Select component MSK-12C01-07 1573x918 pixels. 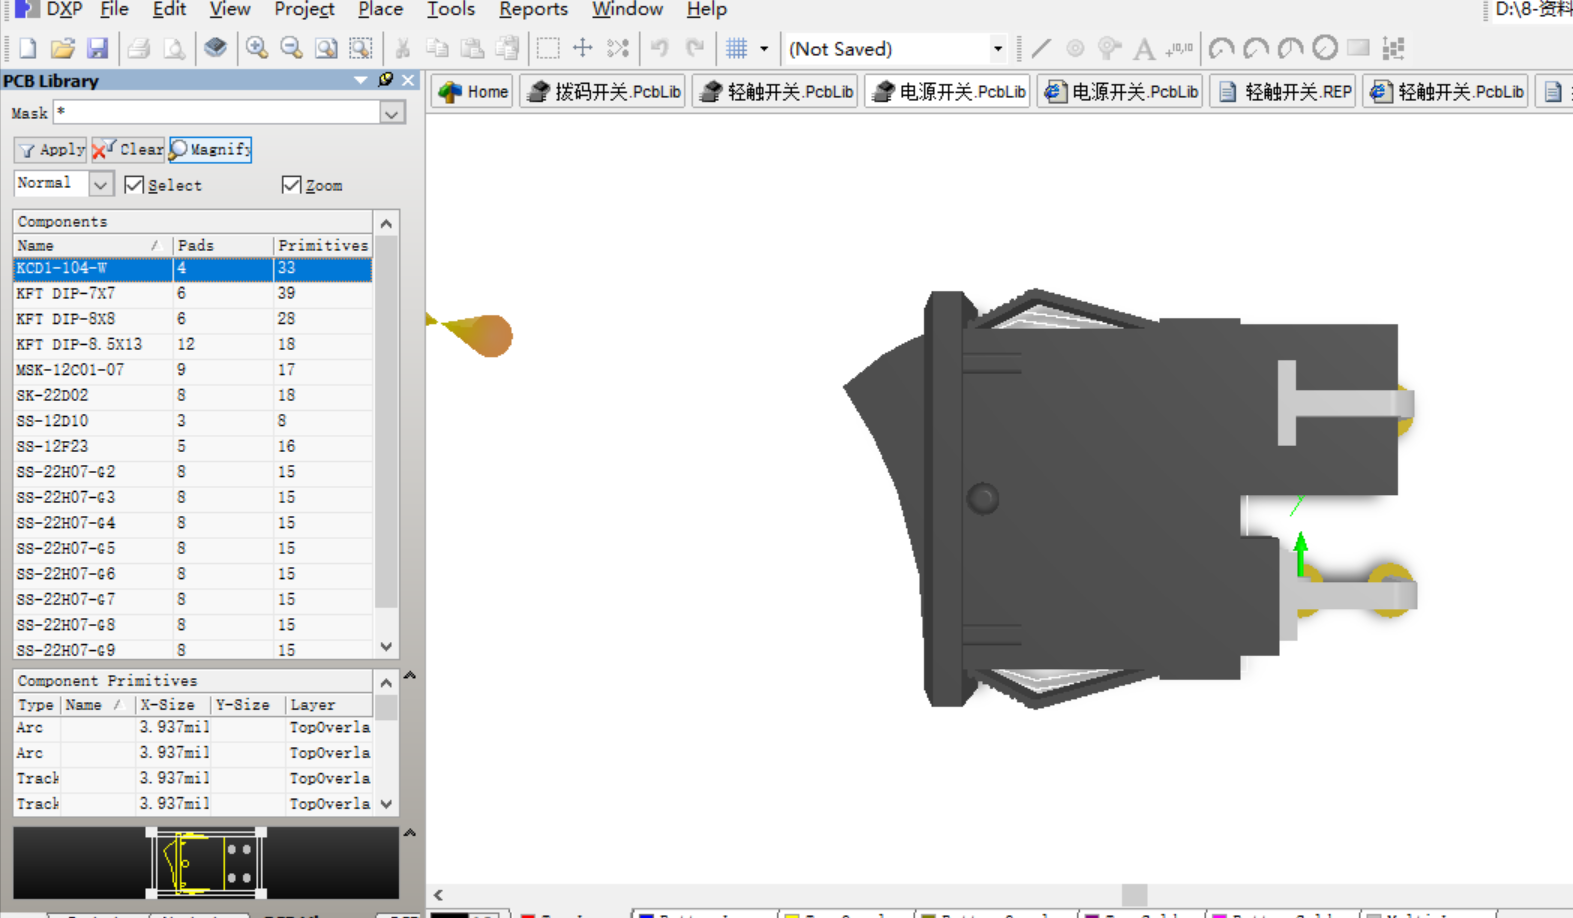pos(193,370)
